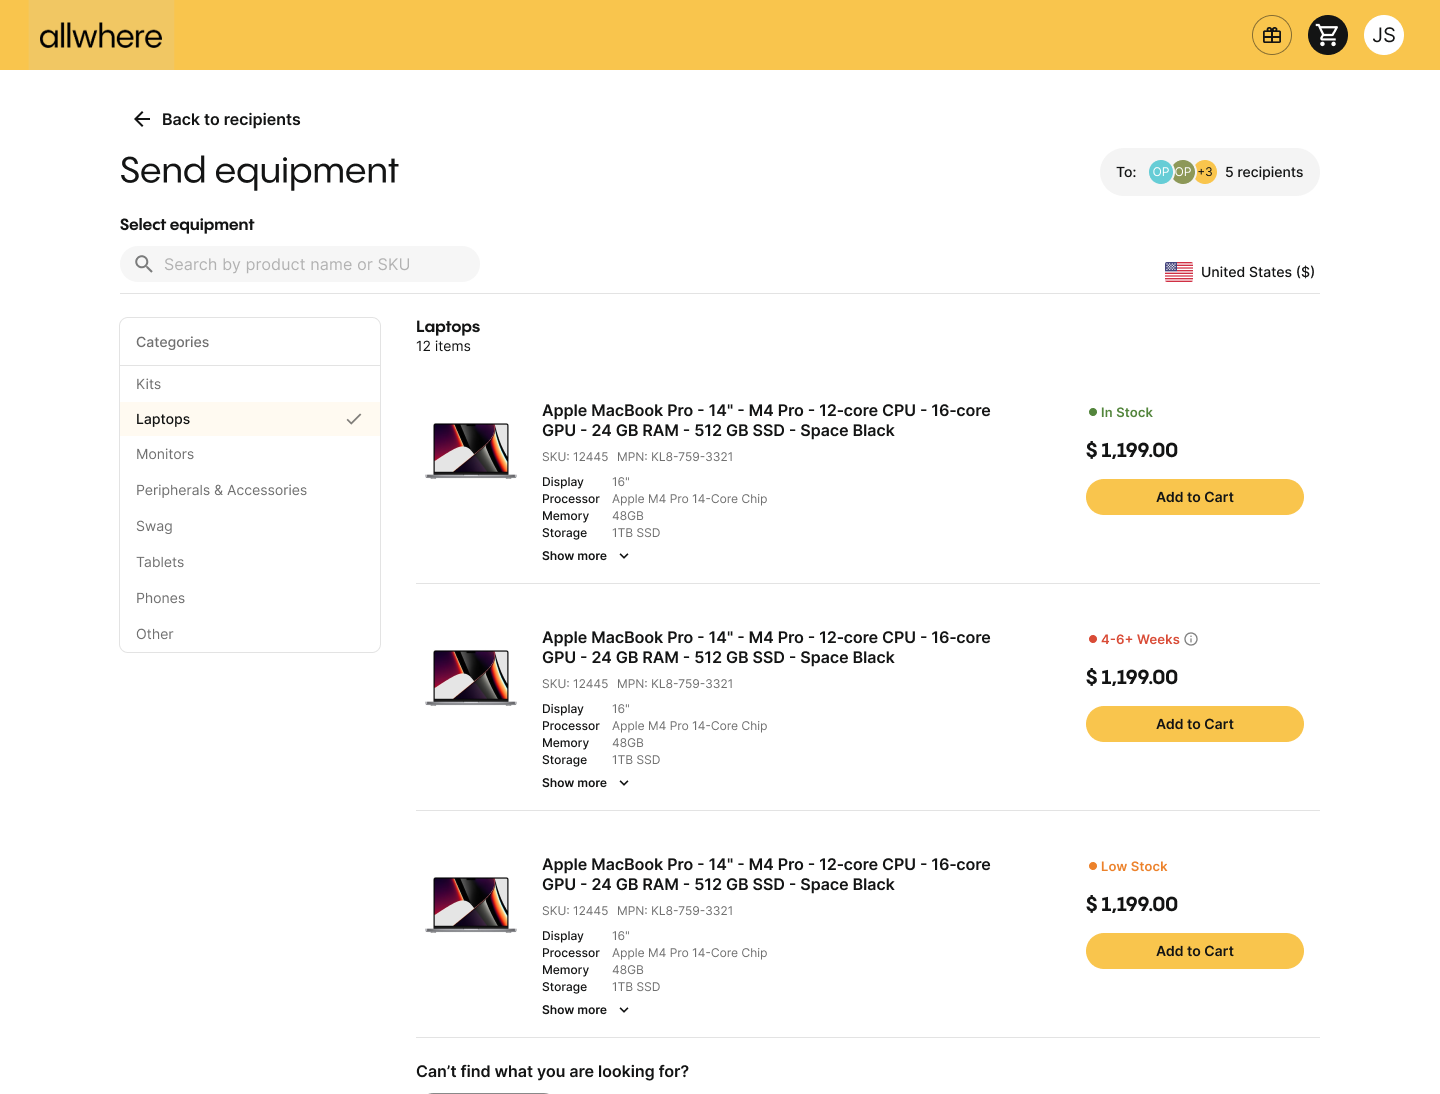Click the info icon beside 4-6+ Weeks
Image resolution: width=1440 pixels, height=1094 pixels.
[1191, 639]
